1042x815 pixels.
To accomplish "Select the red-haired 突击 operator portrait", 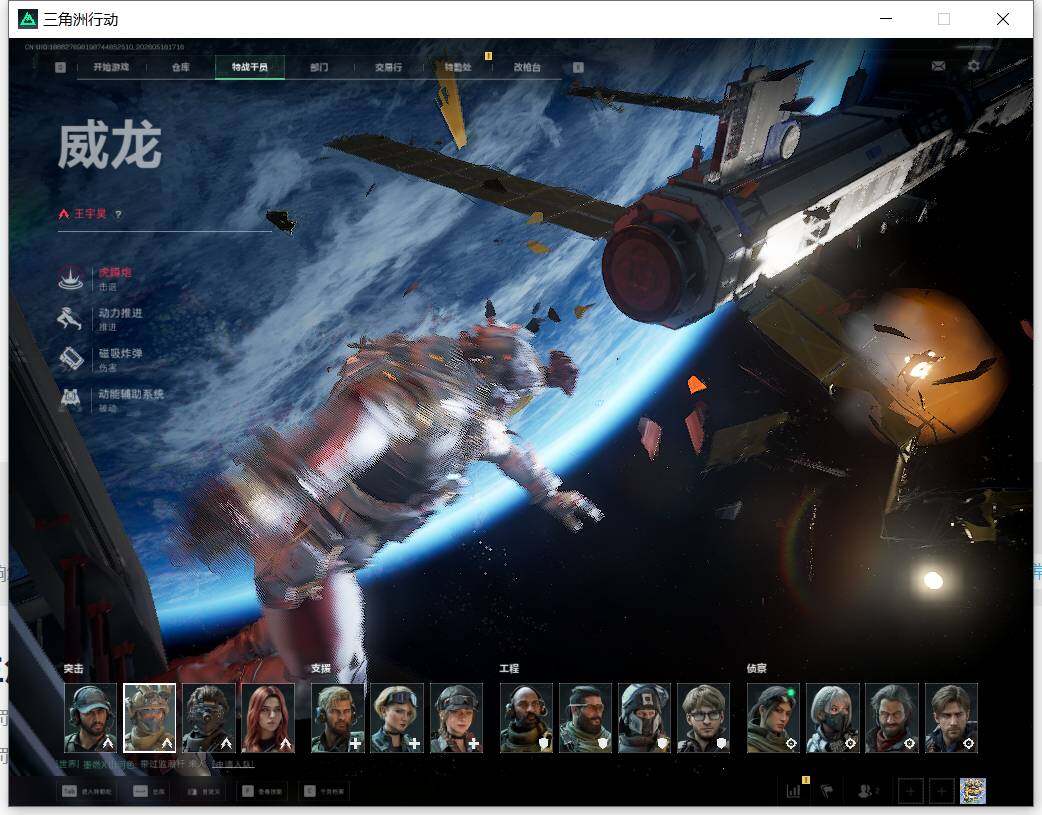I will coord(268,718).
